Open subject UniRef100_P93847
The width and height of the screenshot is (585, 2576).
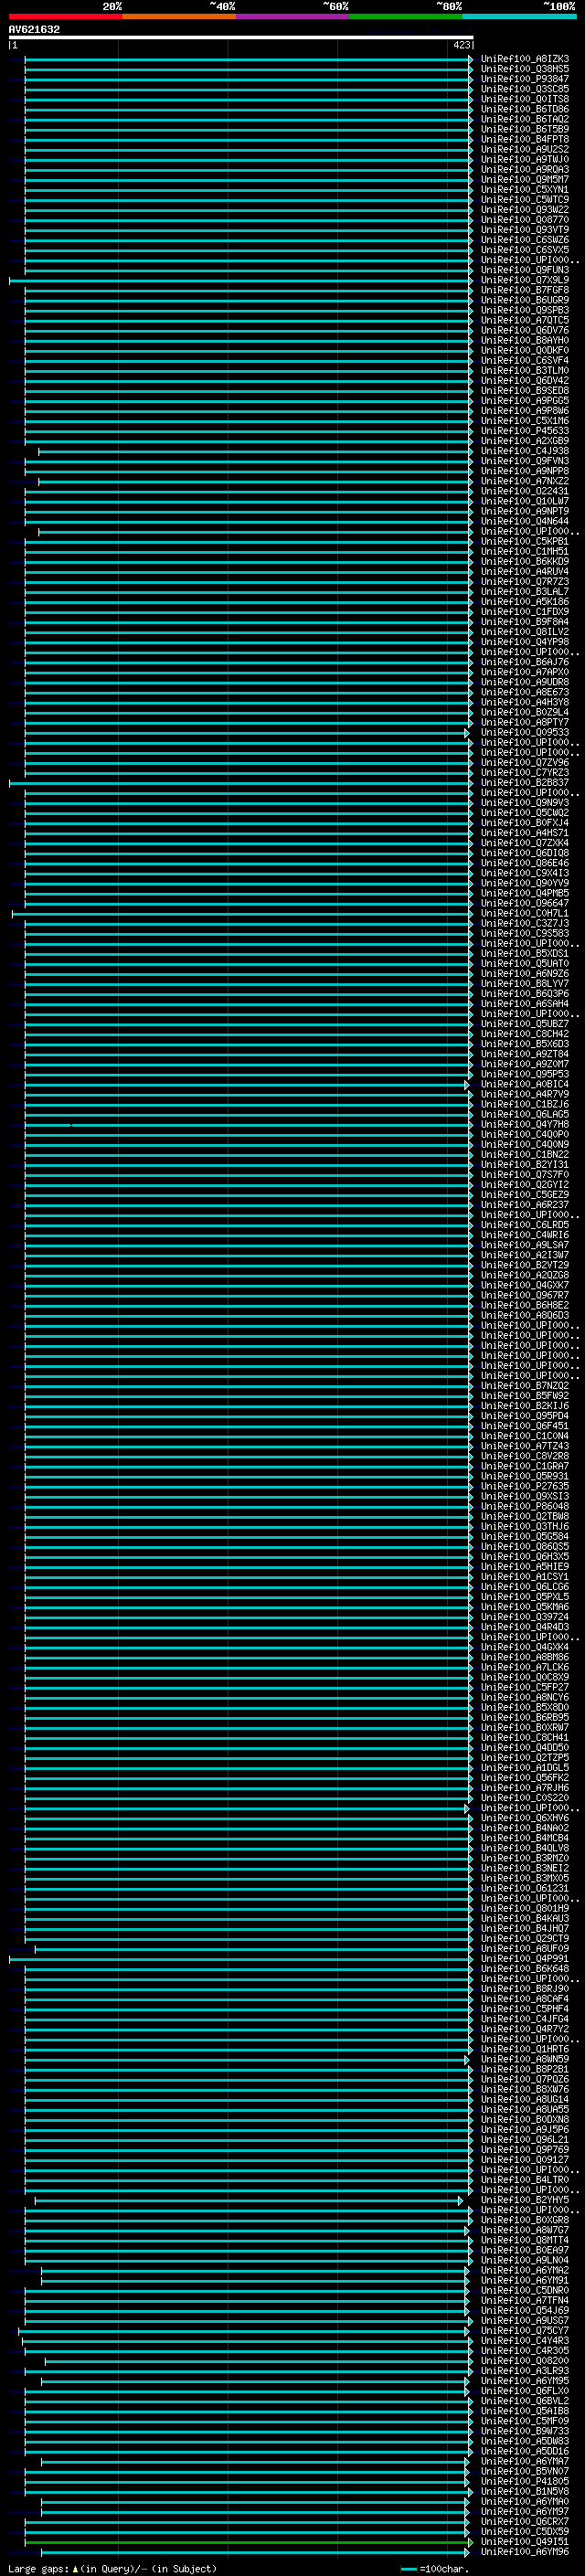[x=525, y=79]
